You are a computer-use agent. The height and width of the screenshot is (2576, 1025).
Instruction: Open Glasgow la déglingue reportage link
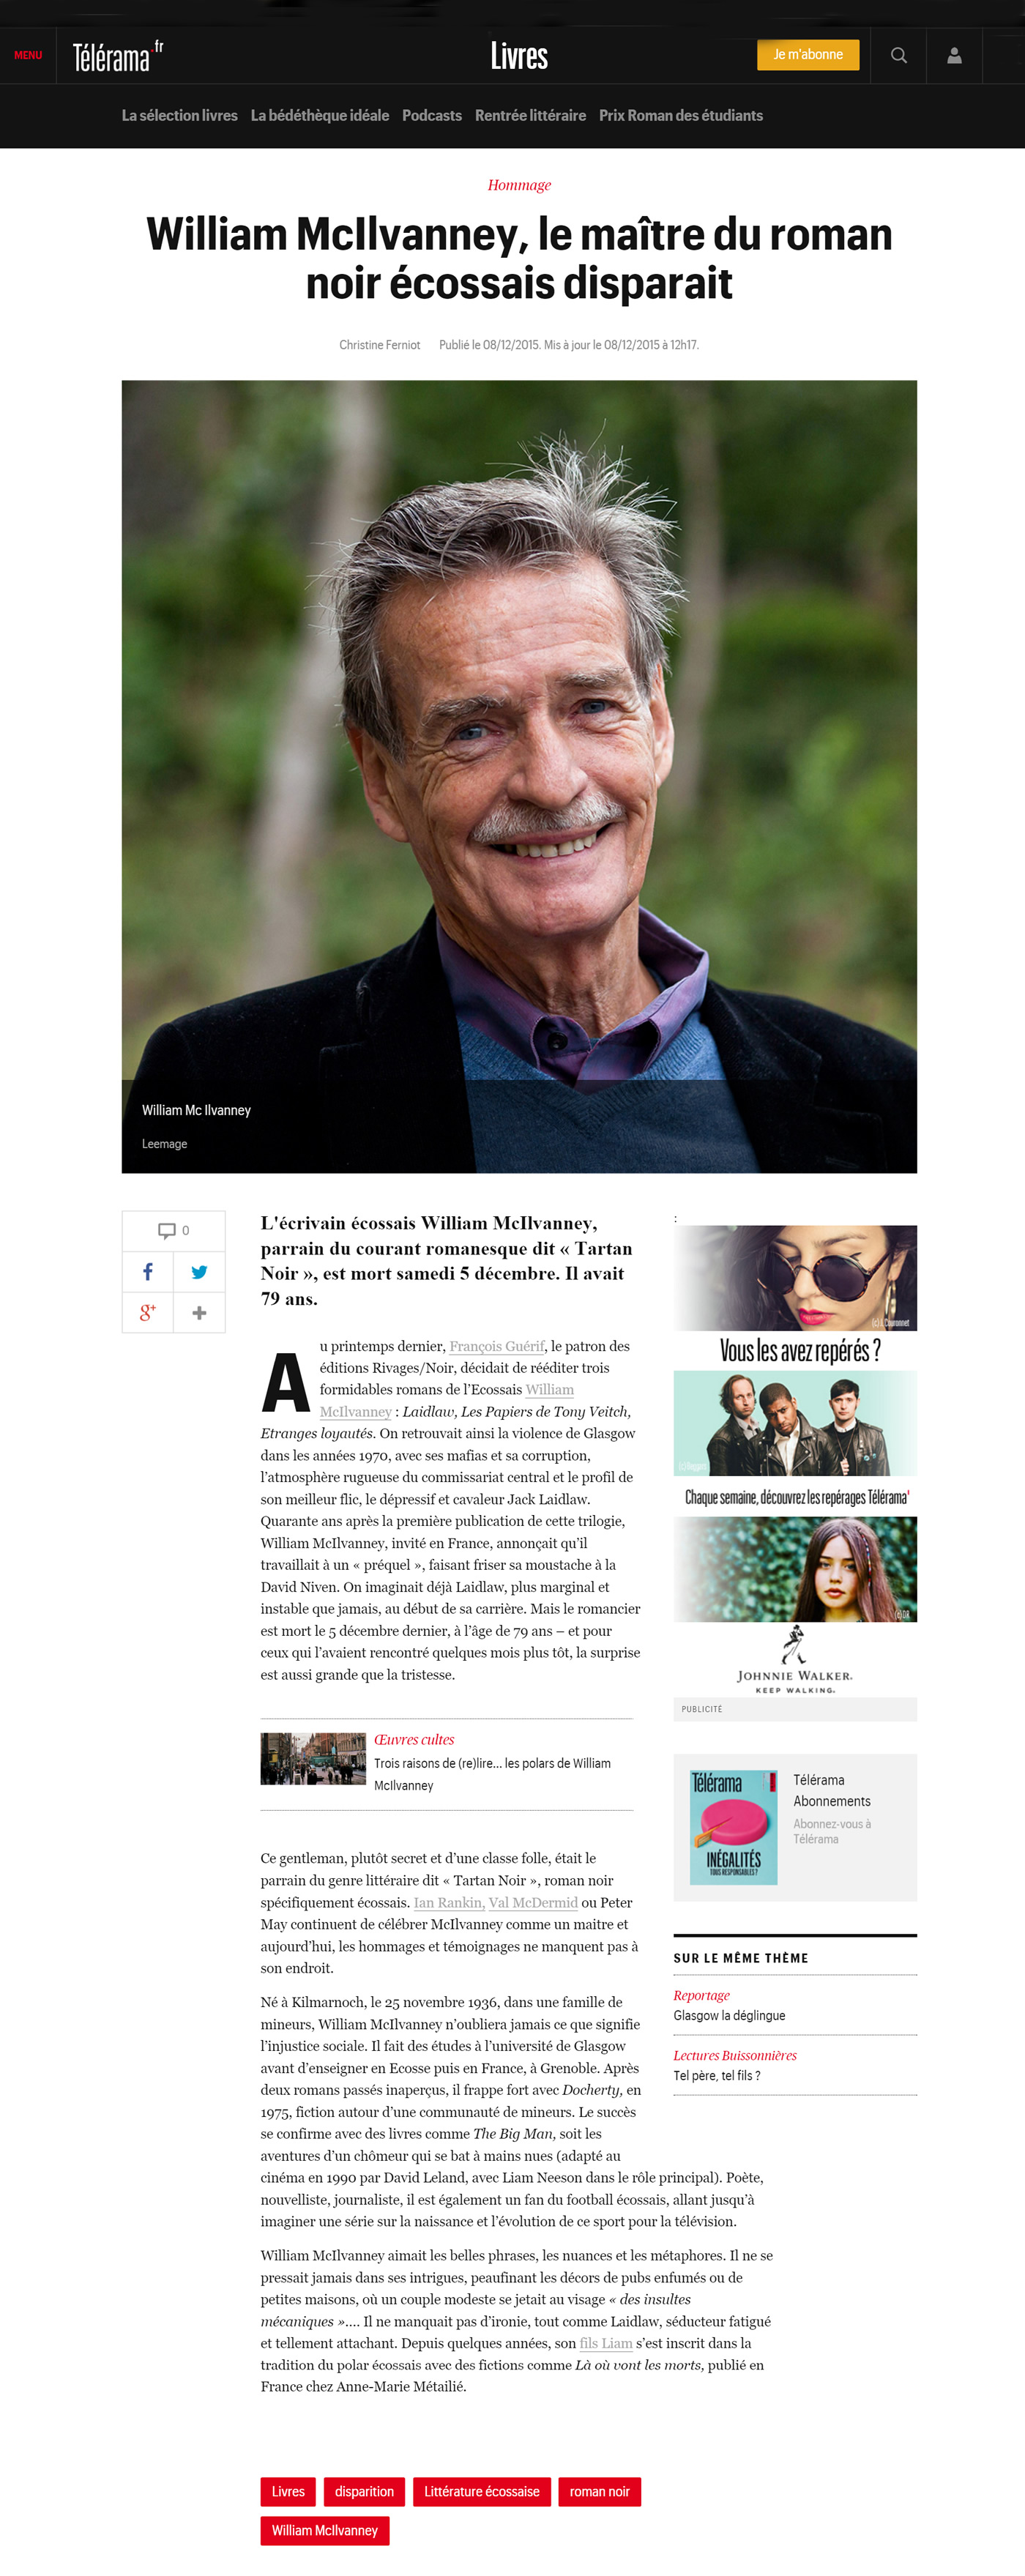click(729, 2015)
